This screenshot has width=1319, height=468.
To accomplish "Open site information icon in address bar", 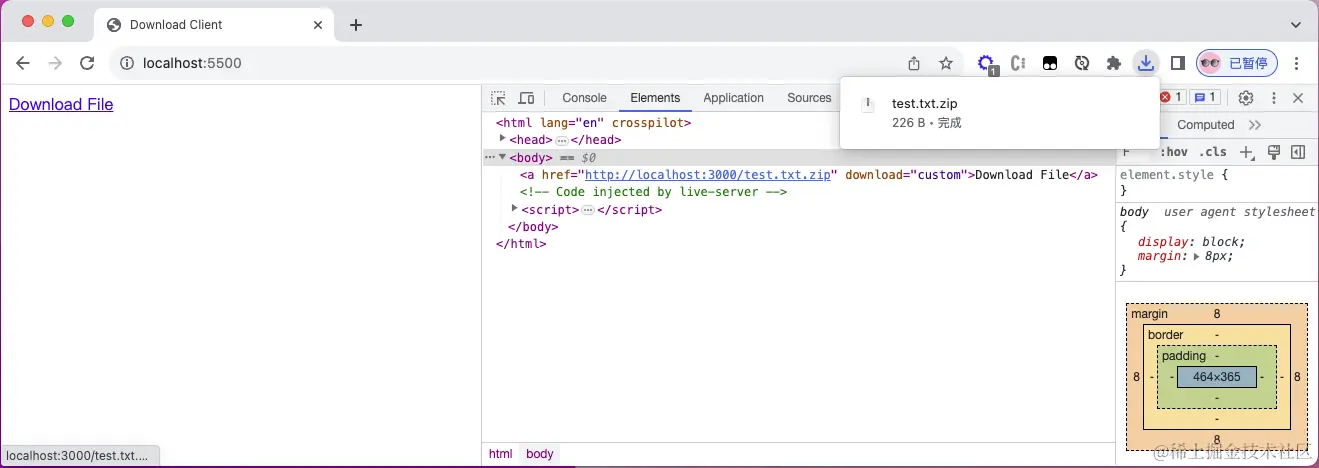I will pyautogui.click(x=127, y=63).
